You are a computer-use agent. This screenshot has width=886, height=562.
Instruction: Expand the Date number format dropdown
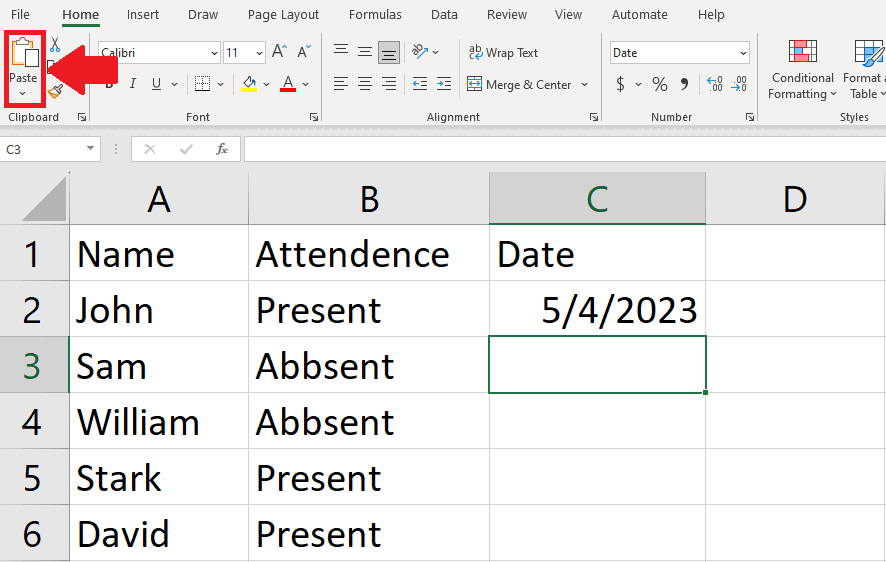click(743, 53)
